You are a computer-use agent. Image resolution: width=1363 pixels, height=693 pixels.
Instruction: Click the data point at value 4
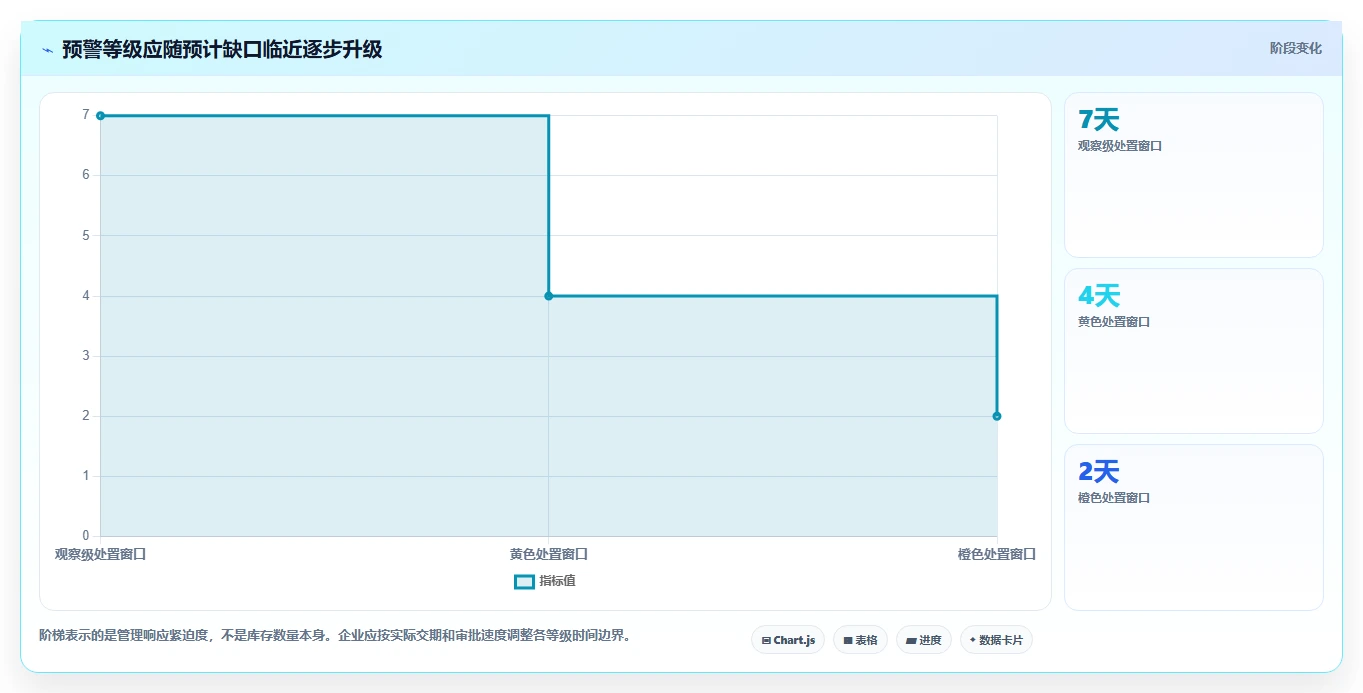click(548, 296)
